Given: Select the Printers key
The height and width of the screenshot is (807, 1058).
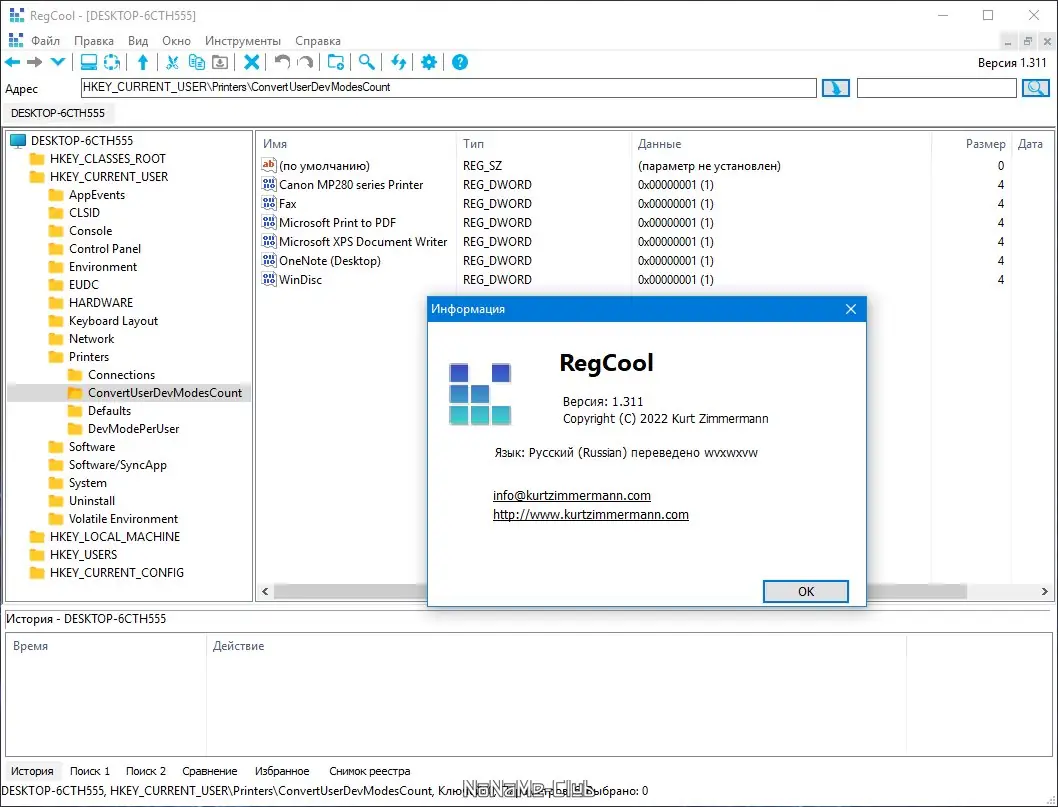Looking at the screenshot, I should [88, 357].
